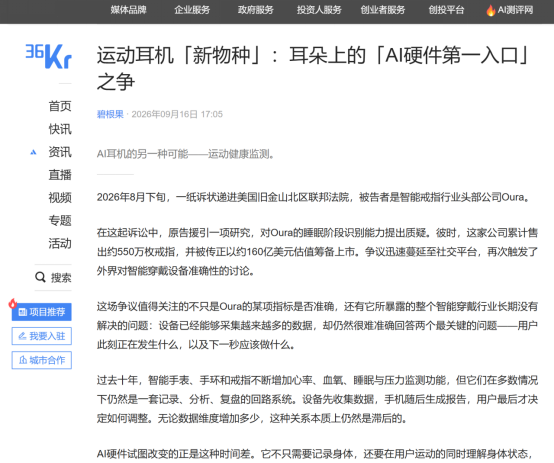554x463 pixels.
Task: Click 搜索 search field in sidebar
Action: click(x=53, y=277)
